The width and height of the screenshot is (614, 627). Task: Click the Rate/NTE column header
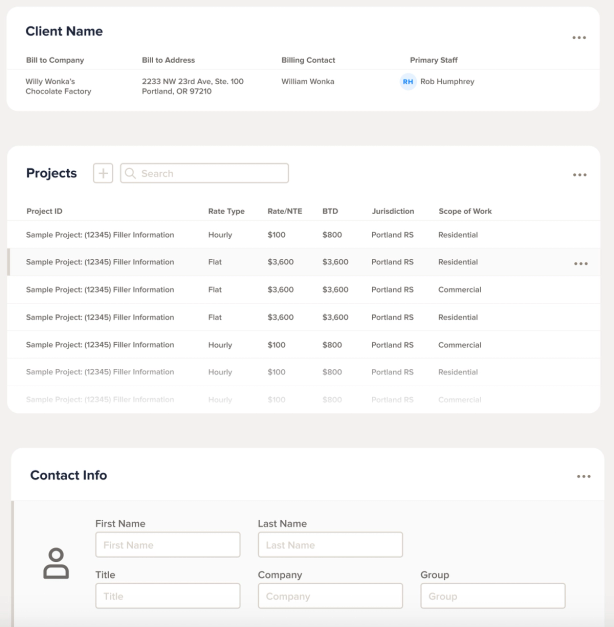tap(285, 211)
